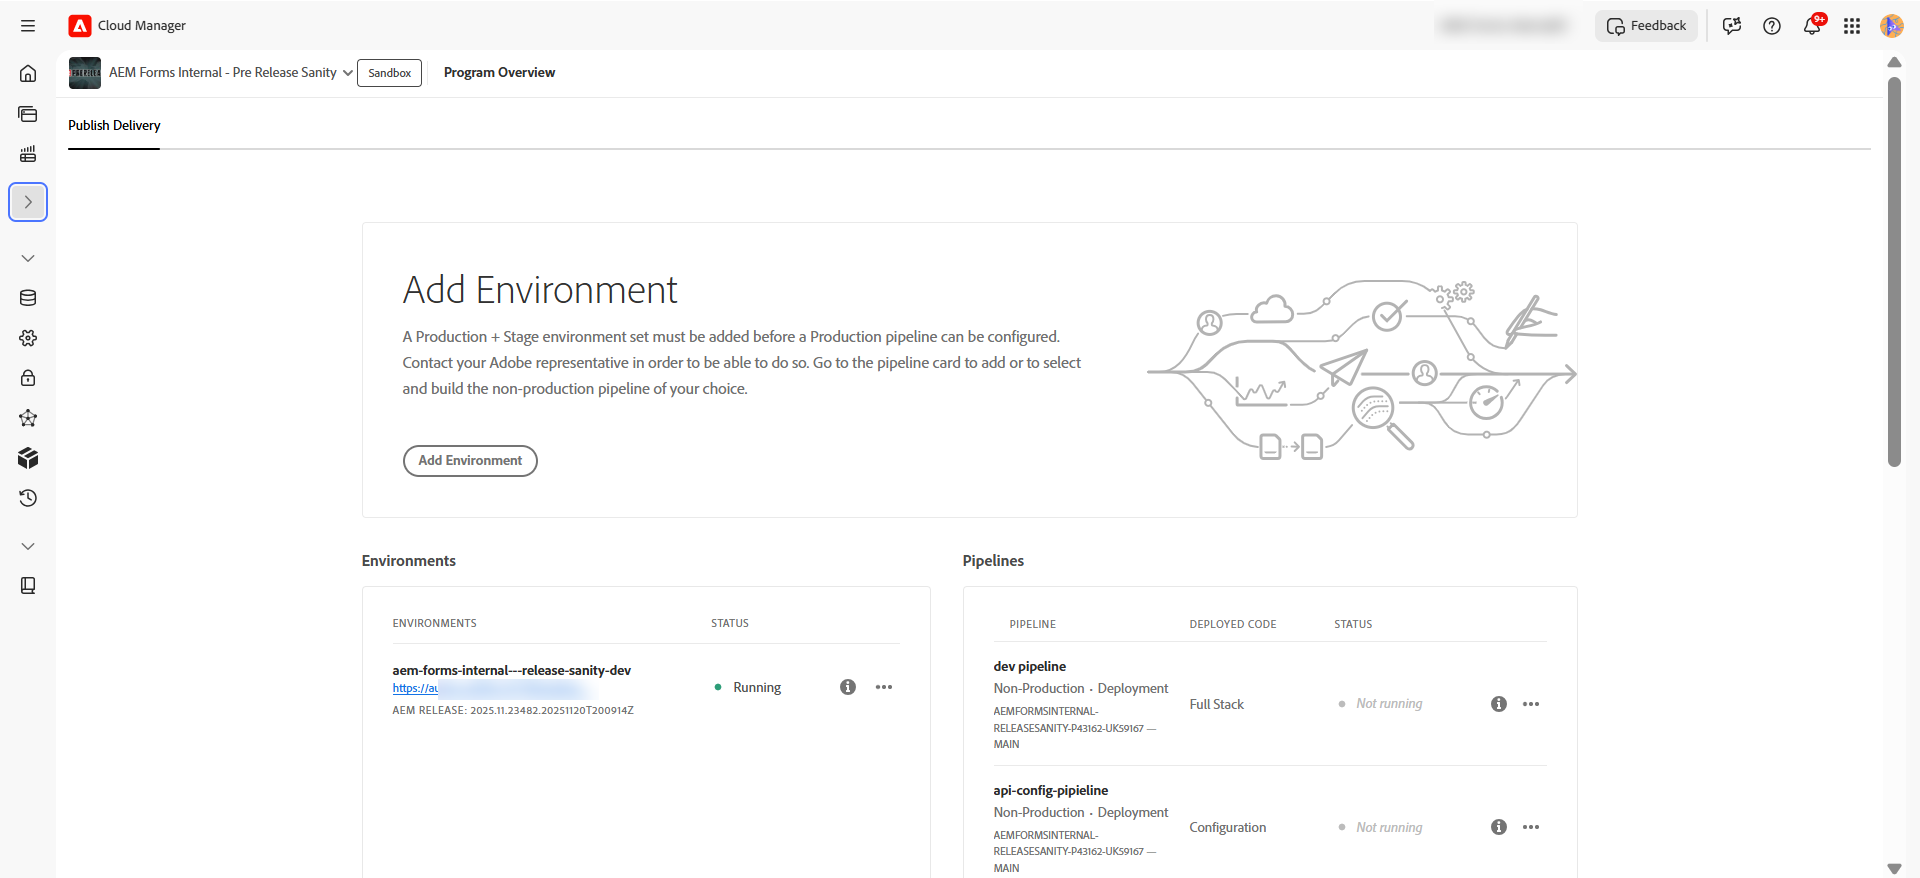Open more actions for api-config-pipieline
Screen dimensions: 1920x878
(x=1530, y=827)
